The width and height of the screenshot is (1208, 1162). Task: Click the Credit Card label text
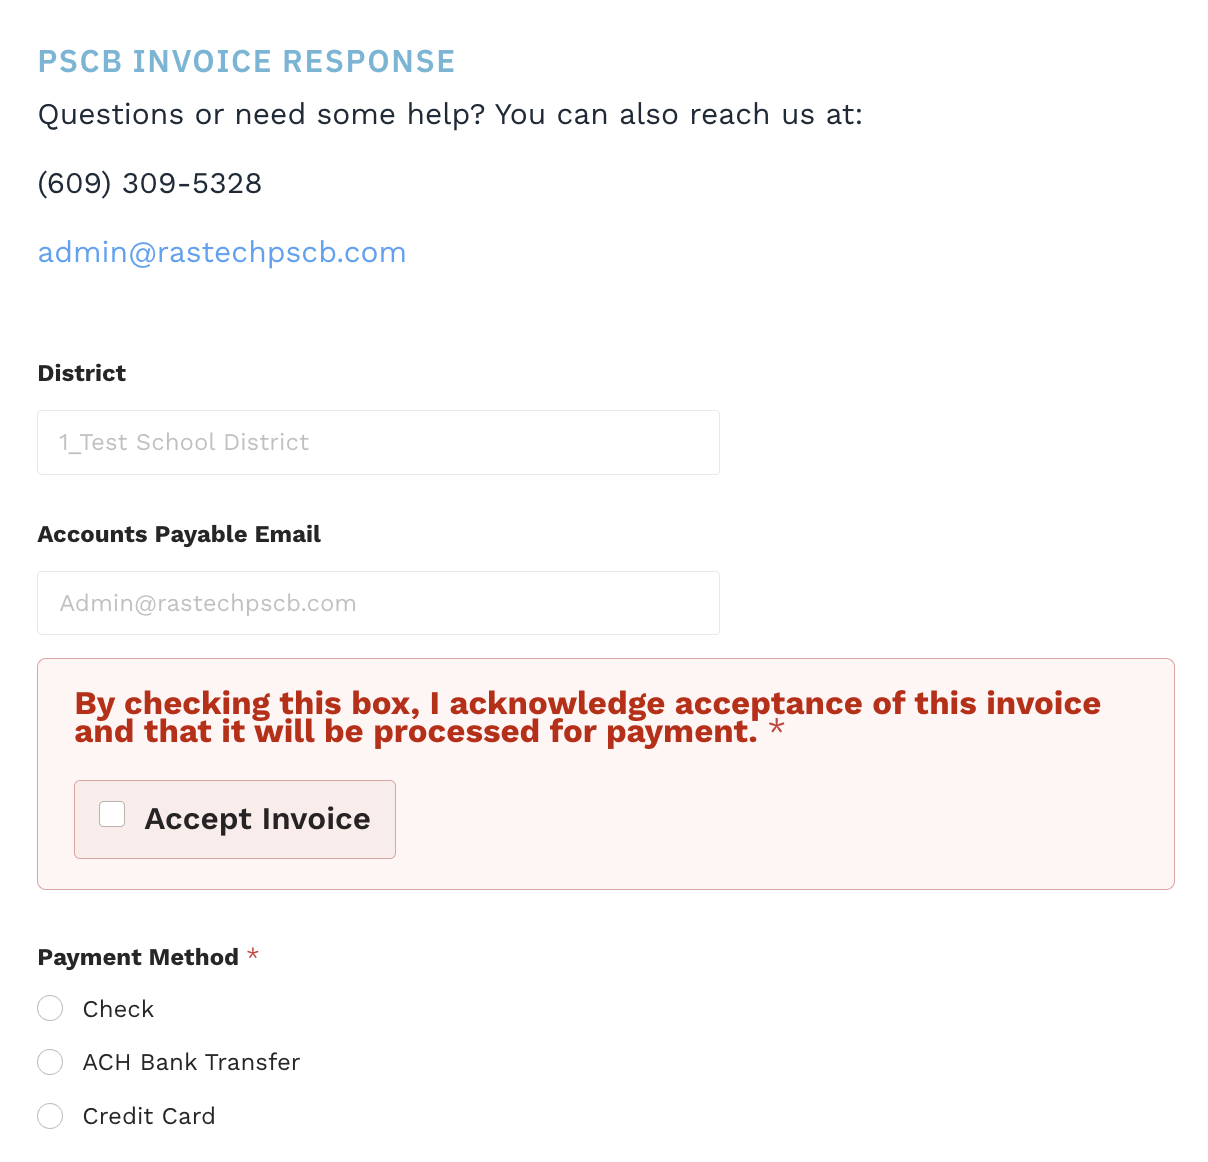click(149, 1116)
